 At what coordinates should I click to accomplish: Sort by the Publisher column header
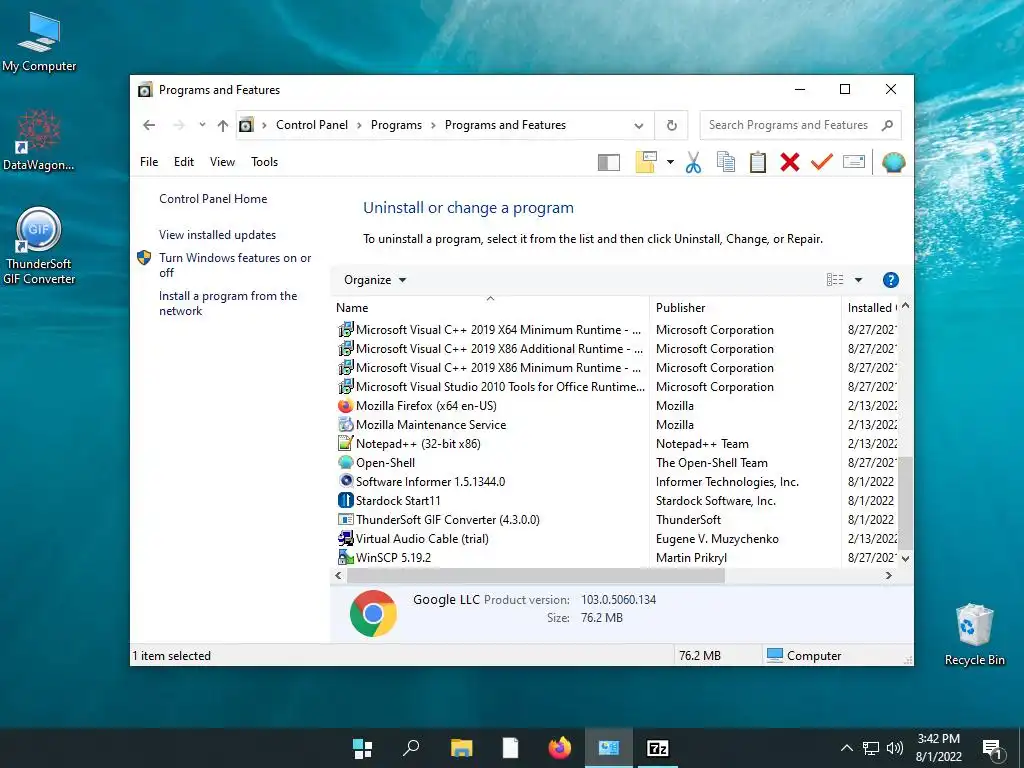tap(745, 308)
